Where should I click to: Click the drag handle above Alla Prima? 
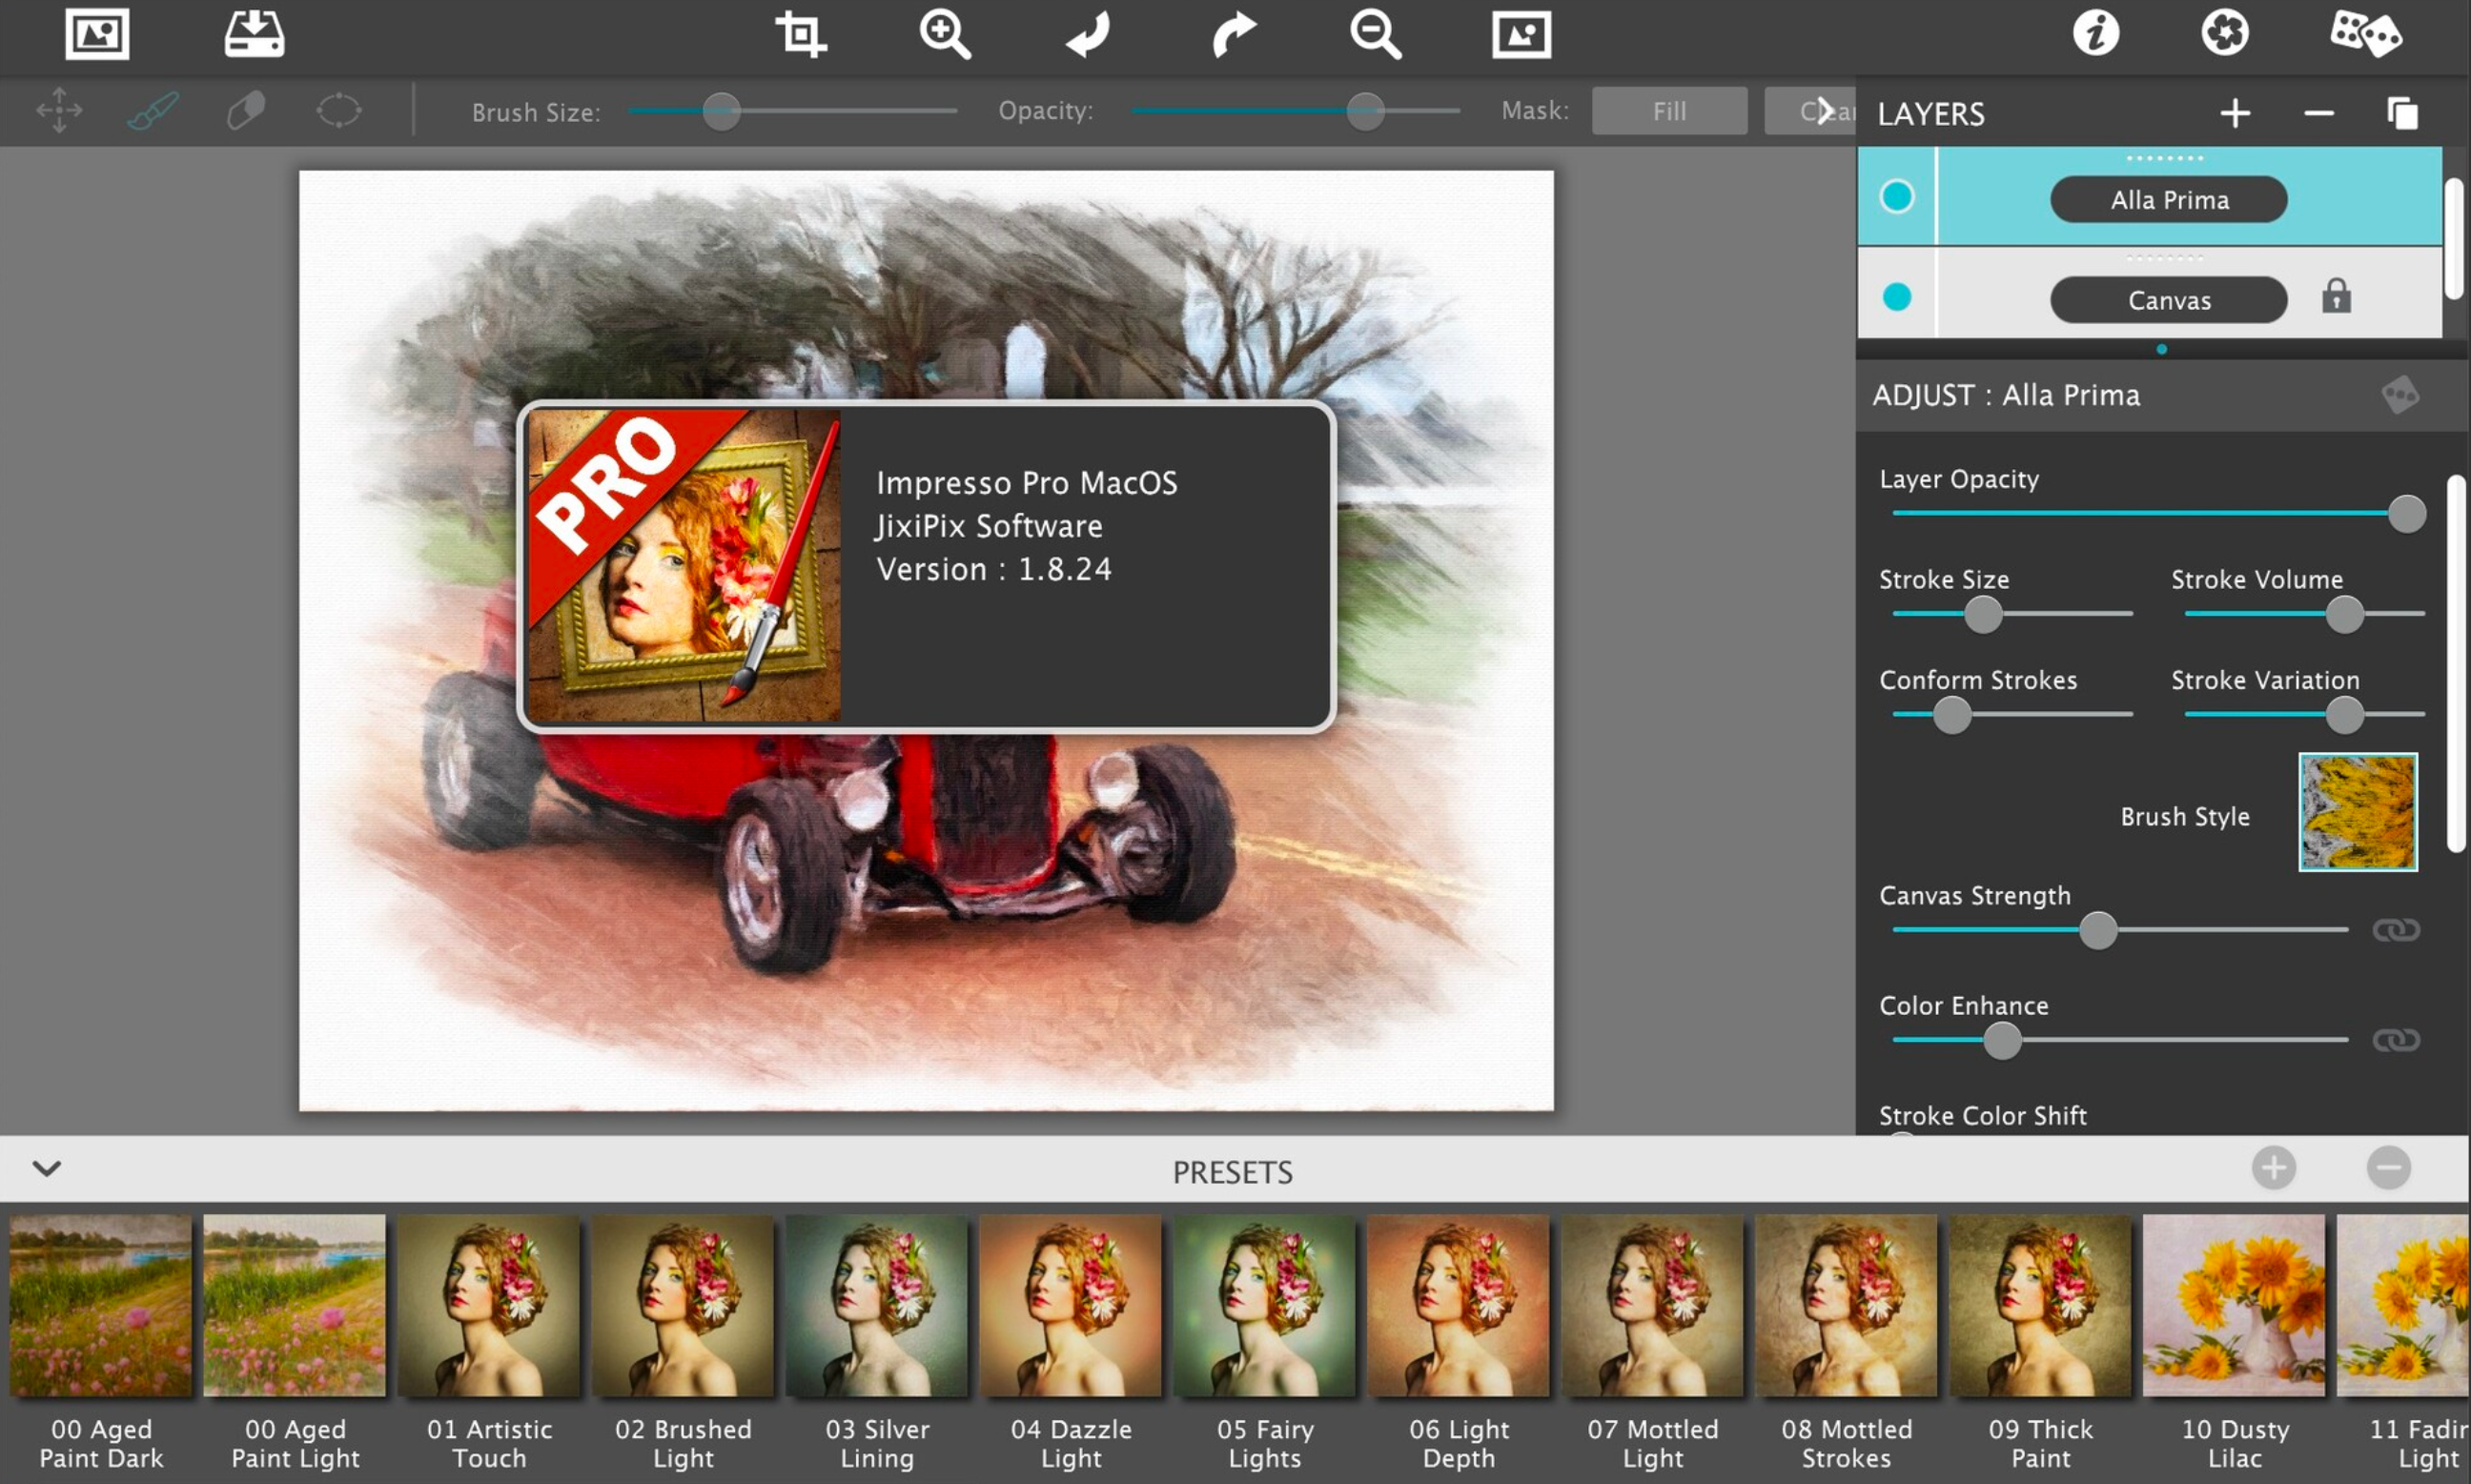2164,158
